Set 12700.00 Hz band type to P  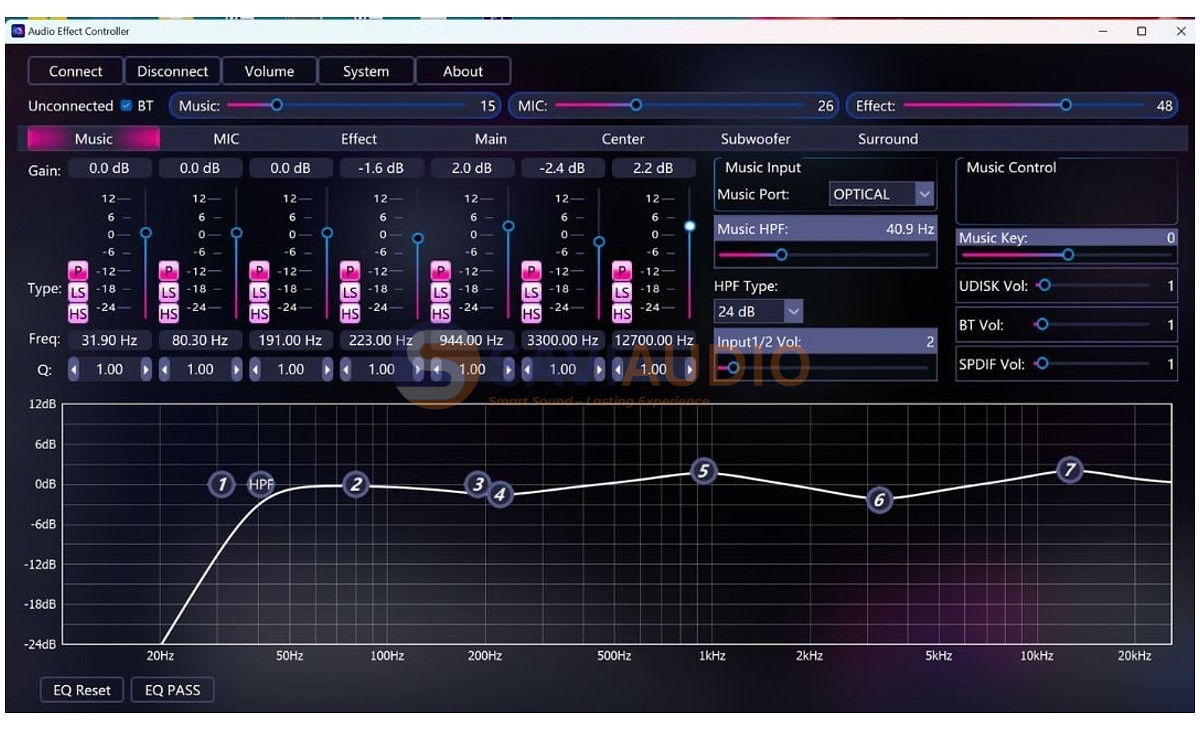point(622,271)
